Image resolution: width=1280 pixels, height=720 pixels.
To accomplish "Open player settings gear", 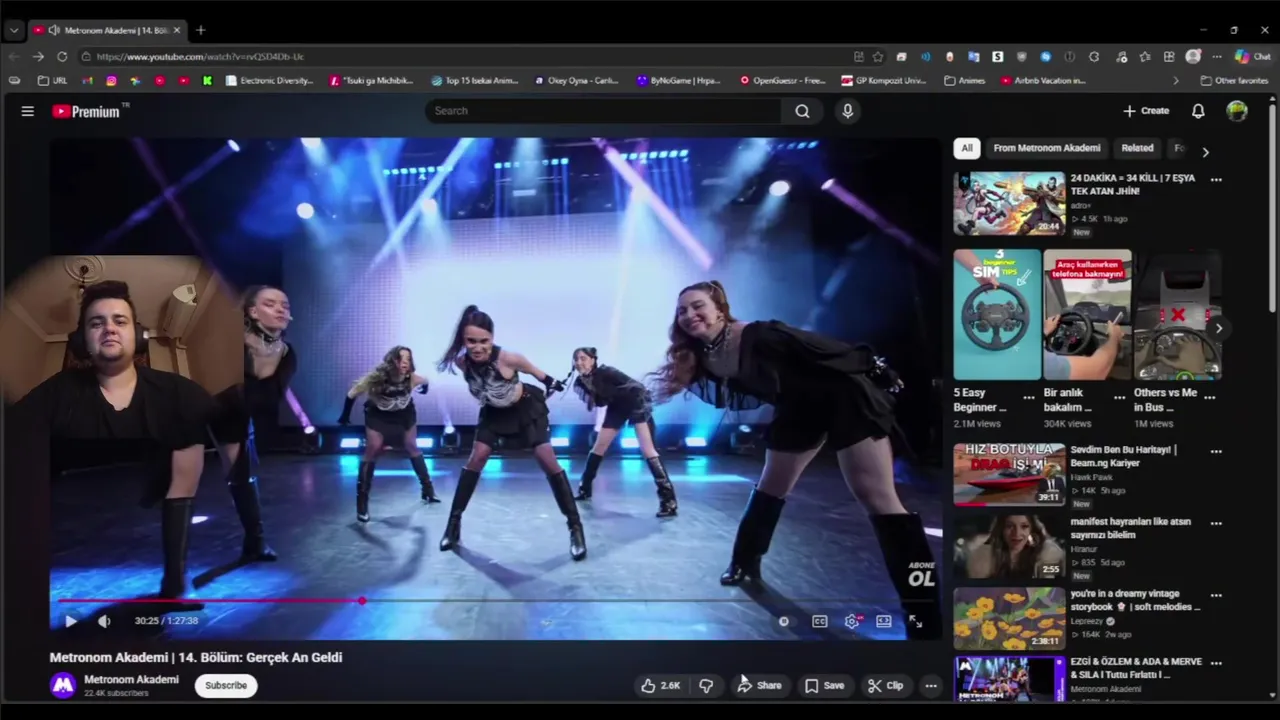I will (851, 621).
